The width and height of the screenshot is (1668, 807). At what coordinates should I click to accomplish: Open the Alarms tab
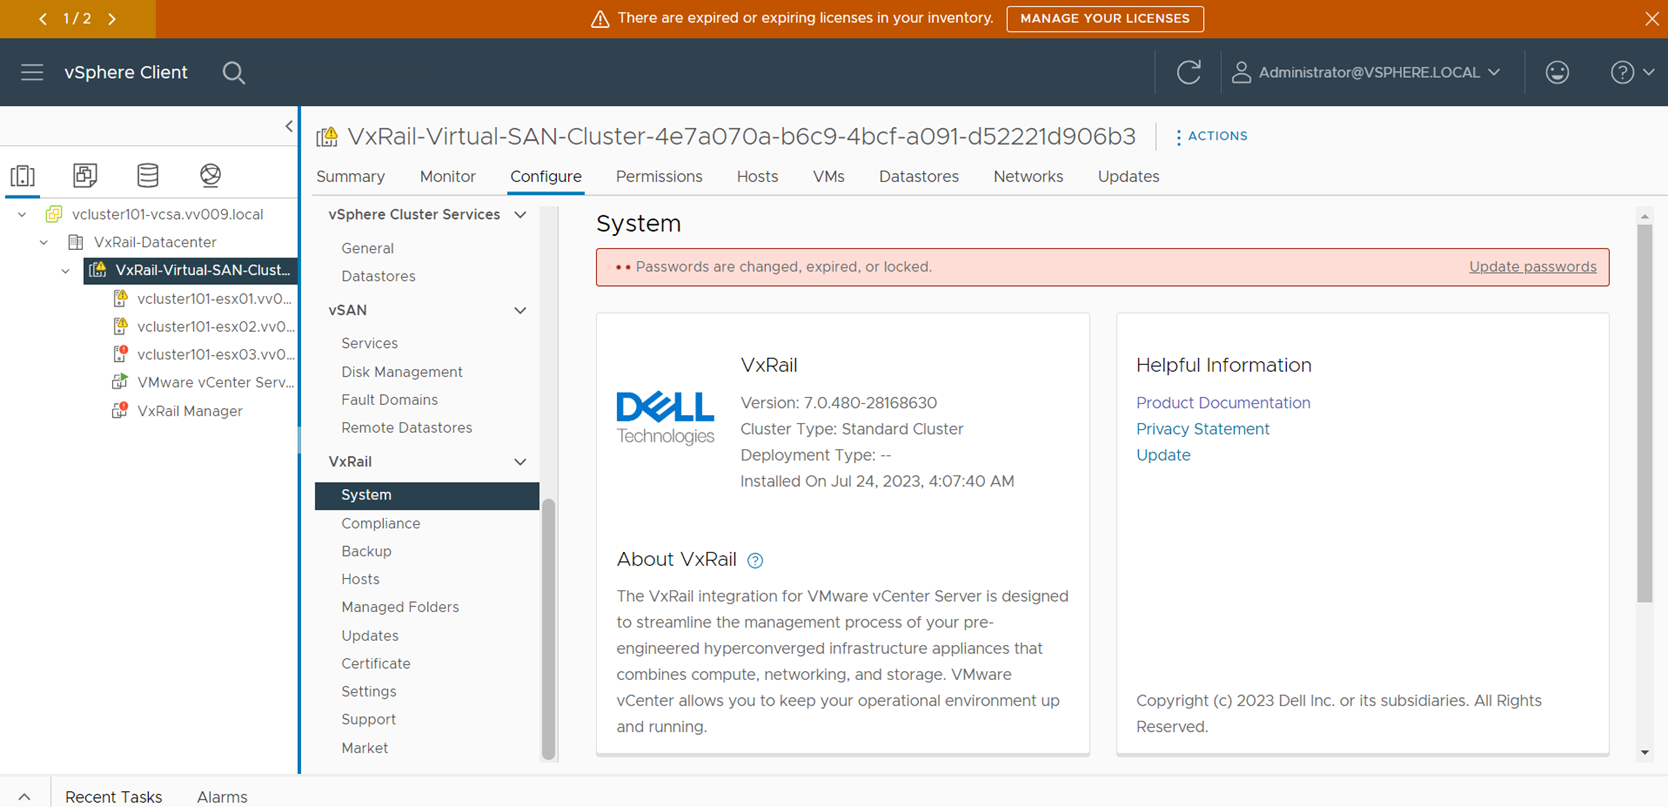coord(222,797)
